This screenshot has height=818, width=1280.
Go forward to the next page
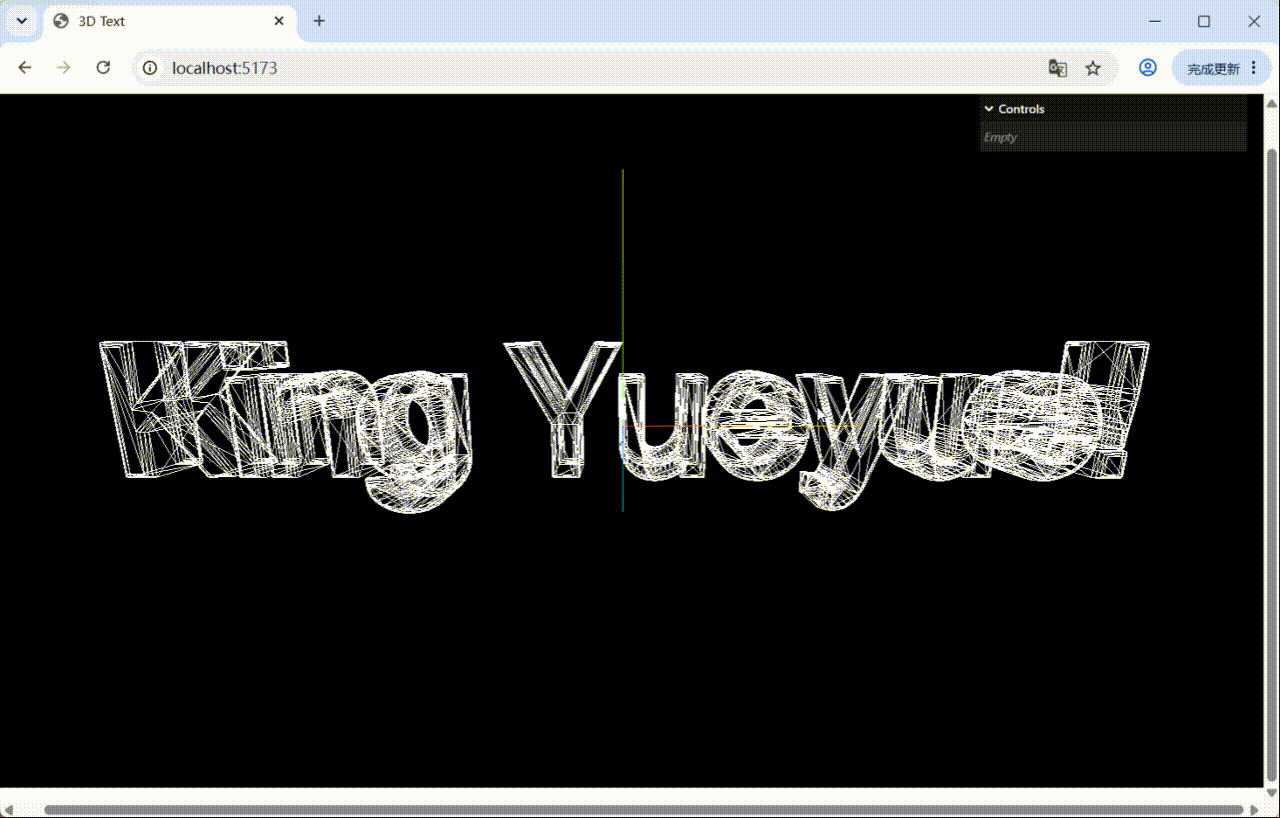point(64,68)
